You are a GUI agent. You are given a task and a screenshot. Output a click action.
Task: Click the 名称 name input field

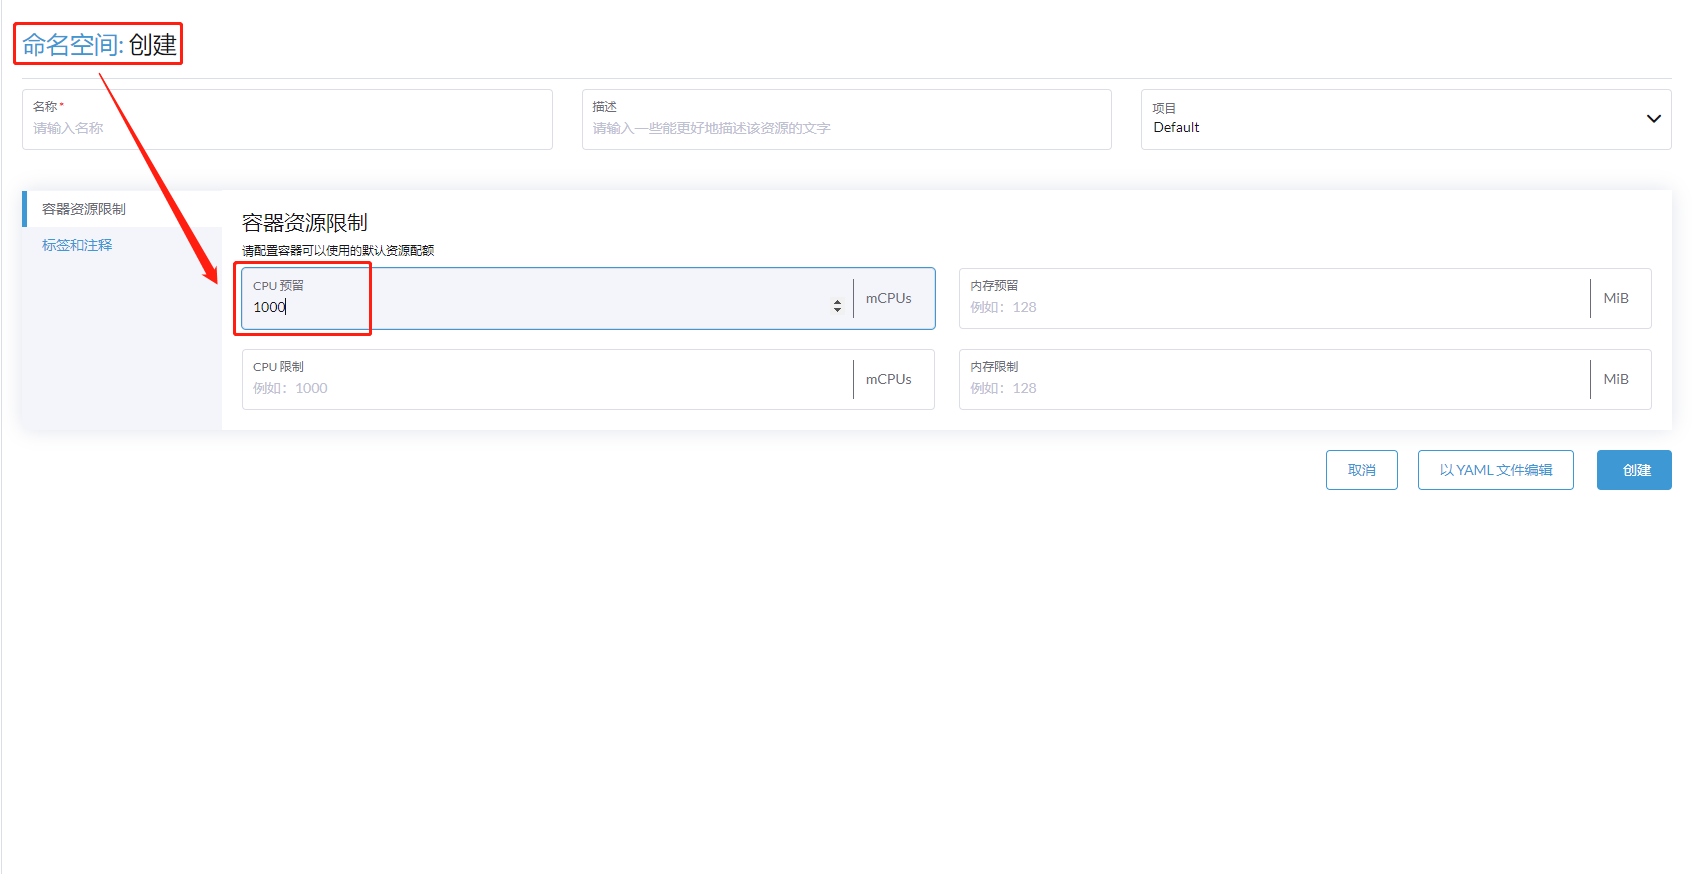pyautogui.click(x=287, y=120)
